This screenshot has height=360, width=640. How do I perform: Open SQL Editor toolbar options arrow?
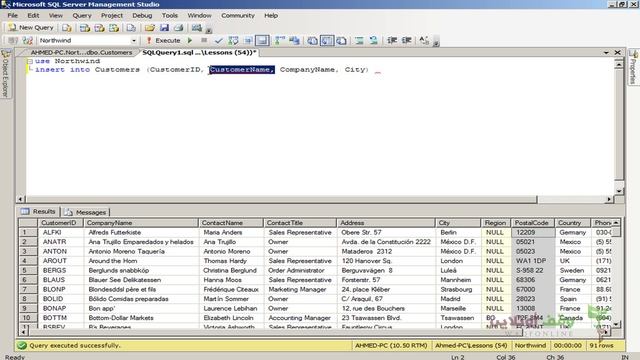436,42
